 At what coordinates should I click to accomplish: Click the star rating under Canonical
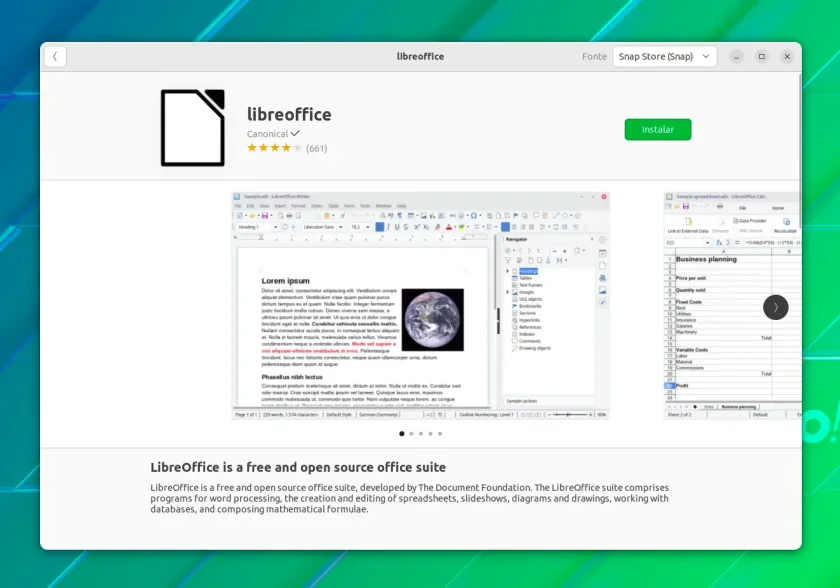click(274, 148)
